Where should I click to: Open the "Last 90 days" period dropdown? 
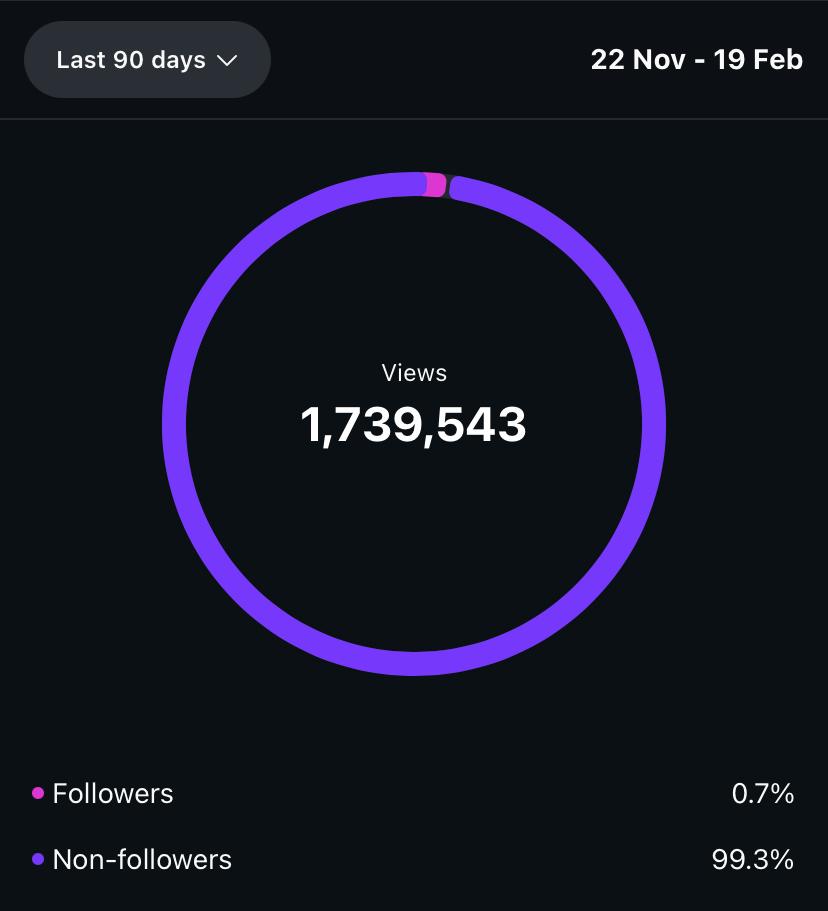146,60
